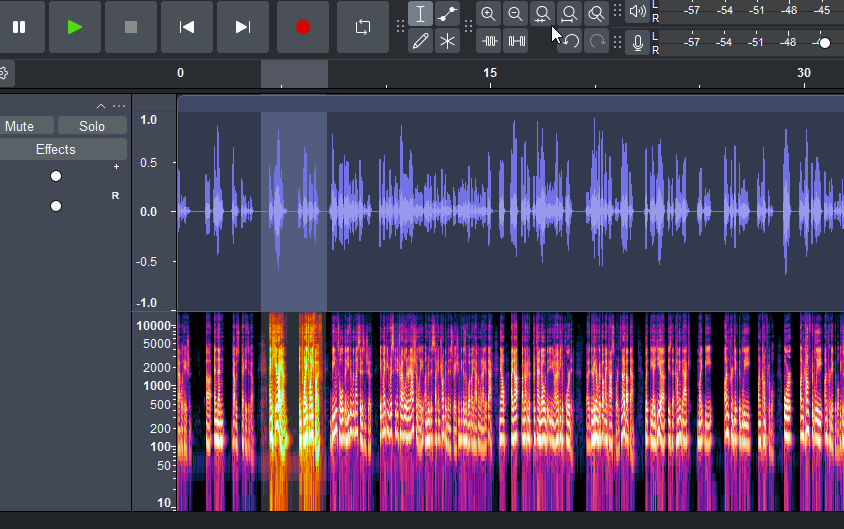
Task: Click the grabber left of the tools toolbar
Action: [400, 27]
